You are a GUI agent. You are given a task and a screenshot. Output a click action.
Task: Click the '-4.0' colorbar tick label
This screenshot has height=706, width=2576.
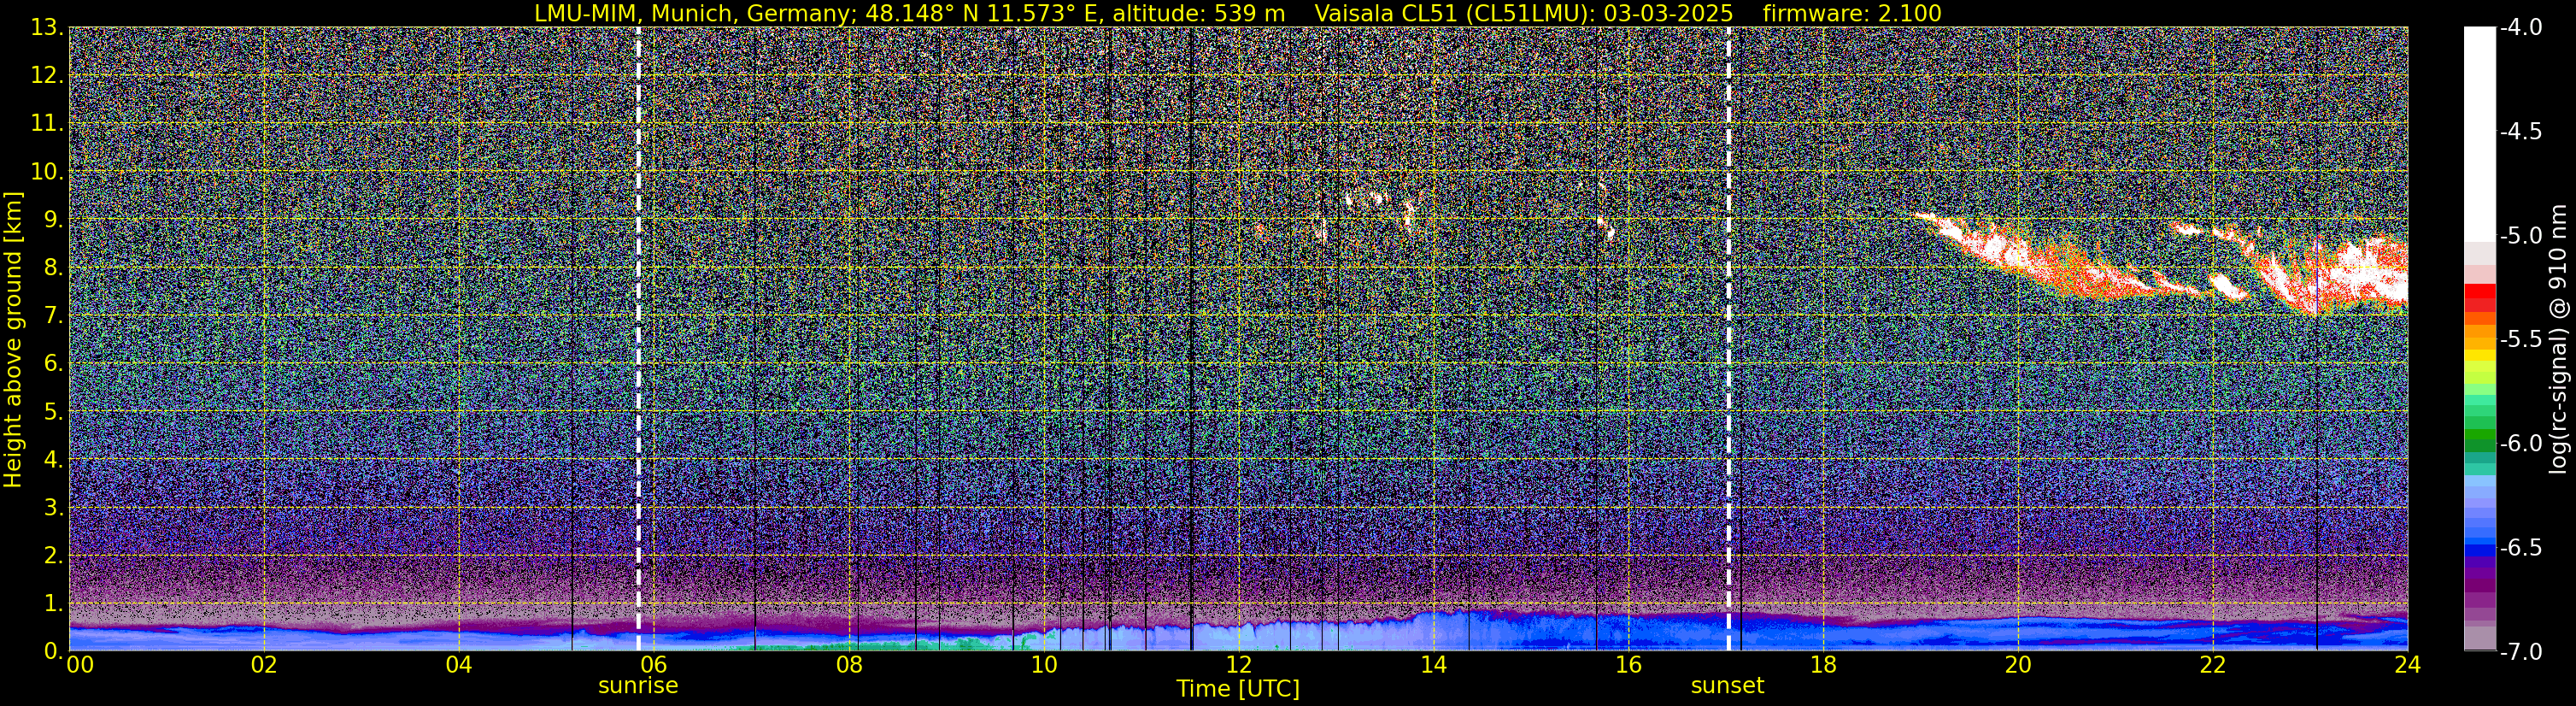pyautogui.click(x=2520, y=28)
